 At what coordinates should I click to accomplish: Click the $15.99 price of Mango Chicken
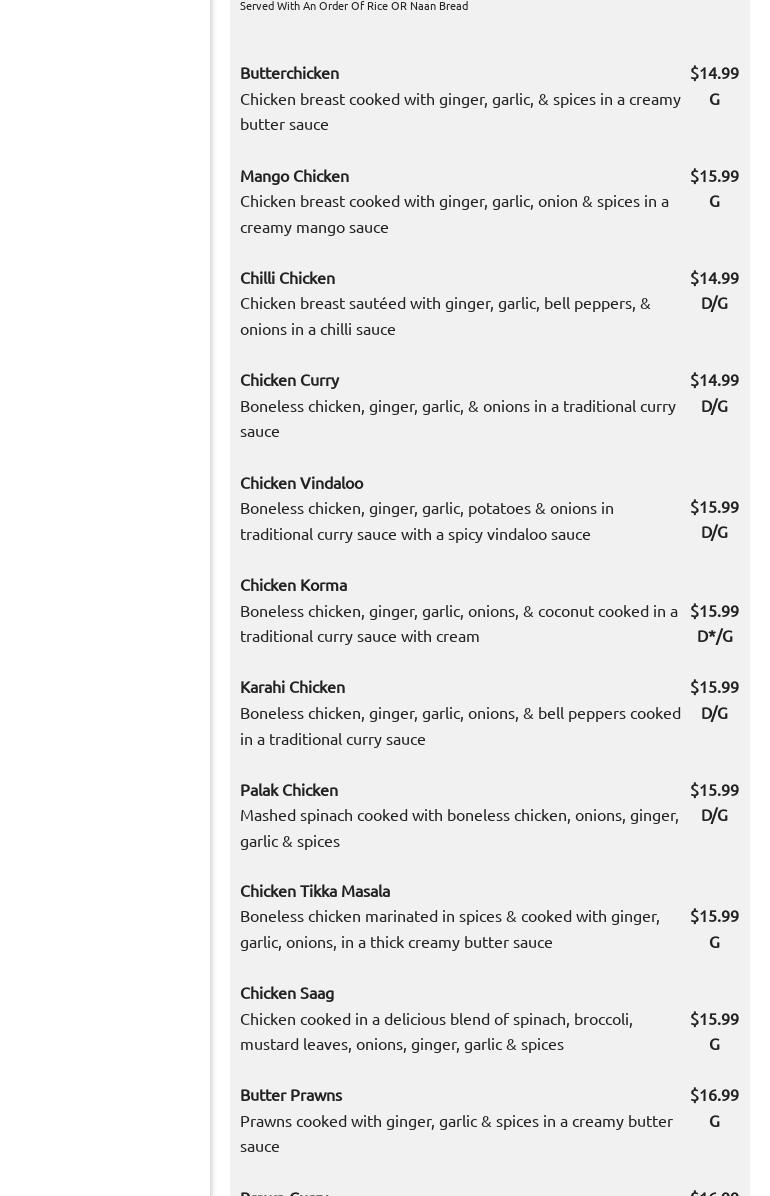pyautogui.click(x=714, y=176)
